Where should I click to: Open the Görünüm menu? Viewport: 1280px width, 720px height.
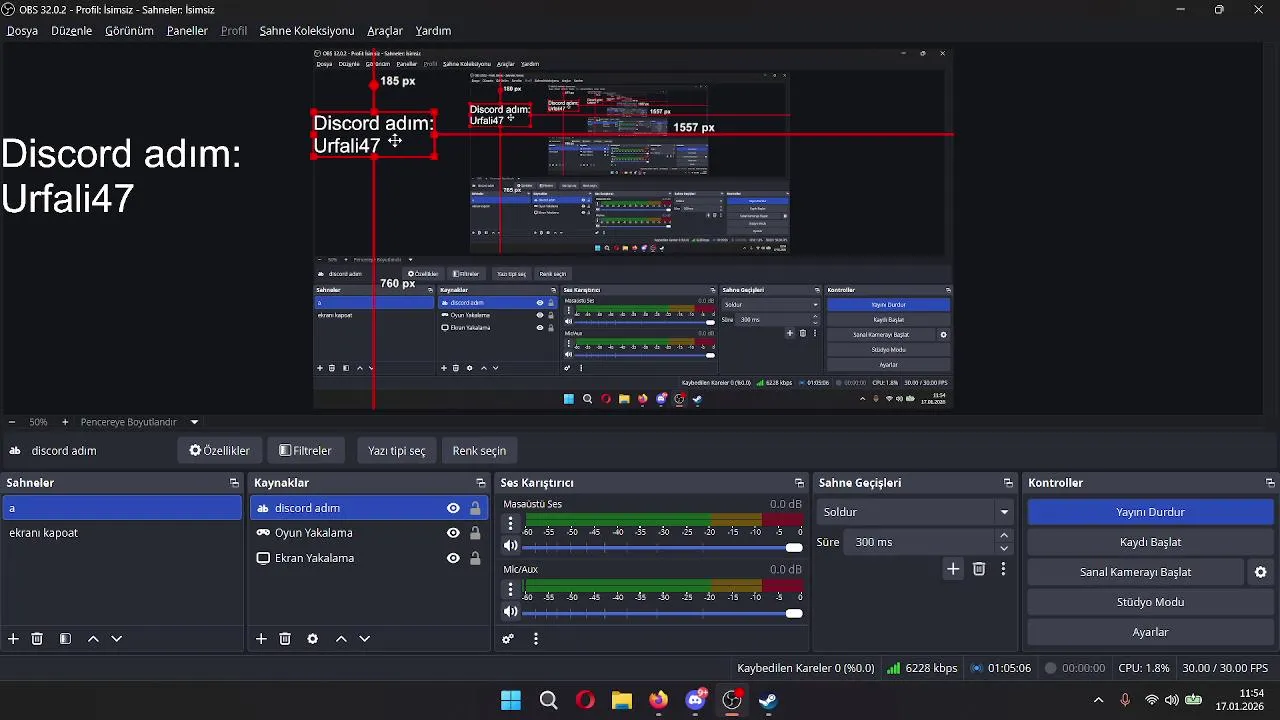click(130, 31)
